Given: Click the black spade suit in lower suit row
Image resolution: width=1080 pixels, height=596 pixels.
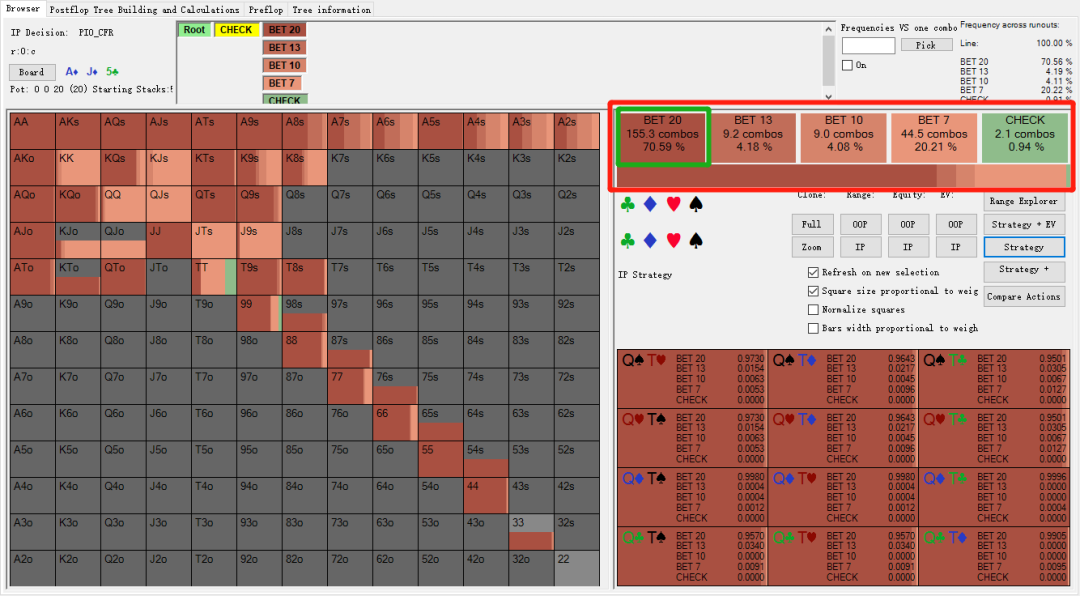Looking at the screenshot, I should pyautogui.click(x=696, y=240).
